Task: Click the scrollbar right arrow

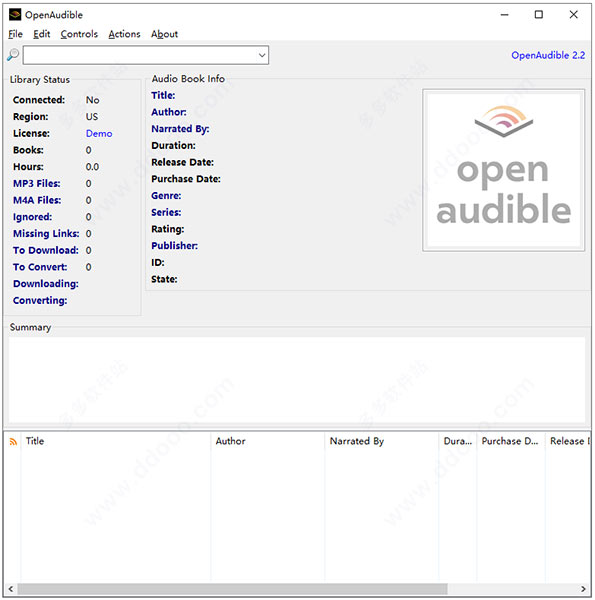Action: point(583,589)
